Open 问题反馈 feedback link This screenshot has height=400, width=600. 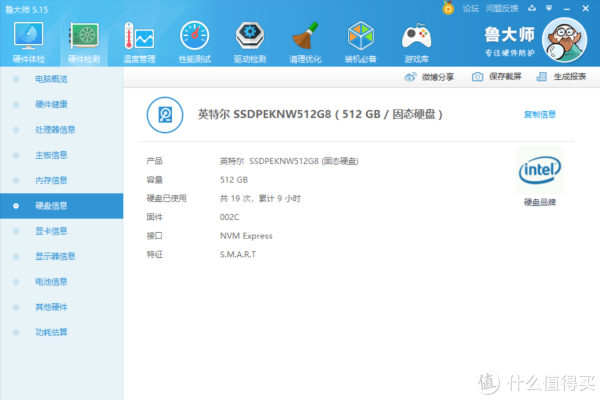[x=502, y=8]
